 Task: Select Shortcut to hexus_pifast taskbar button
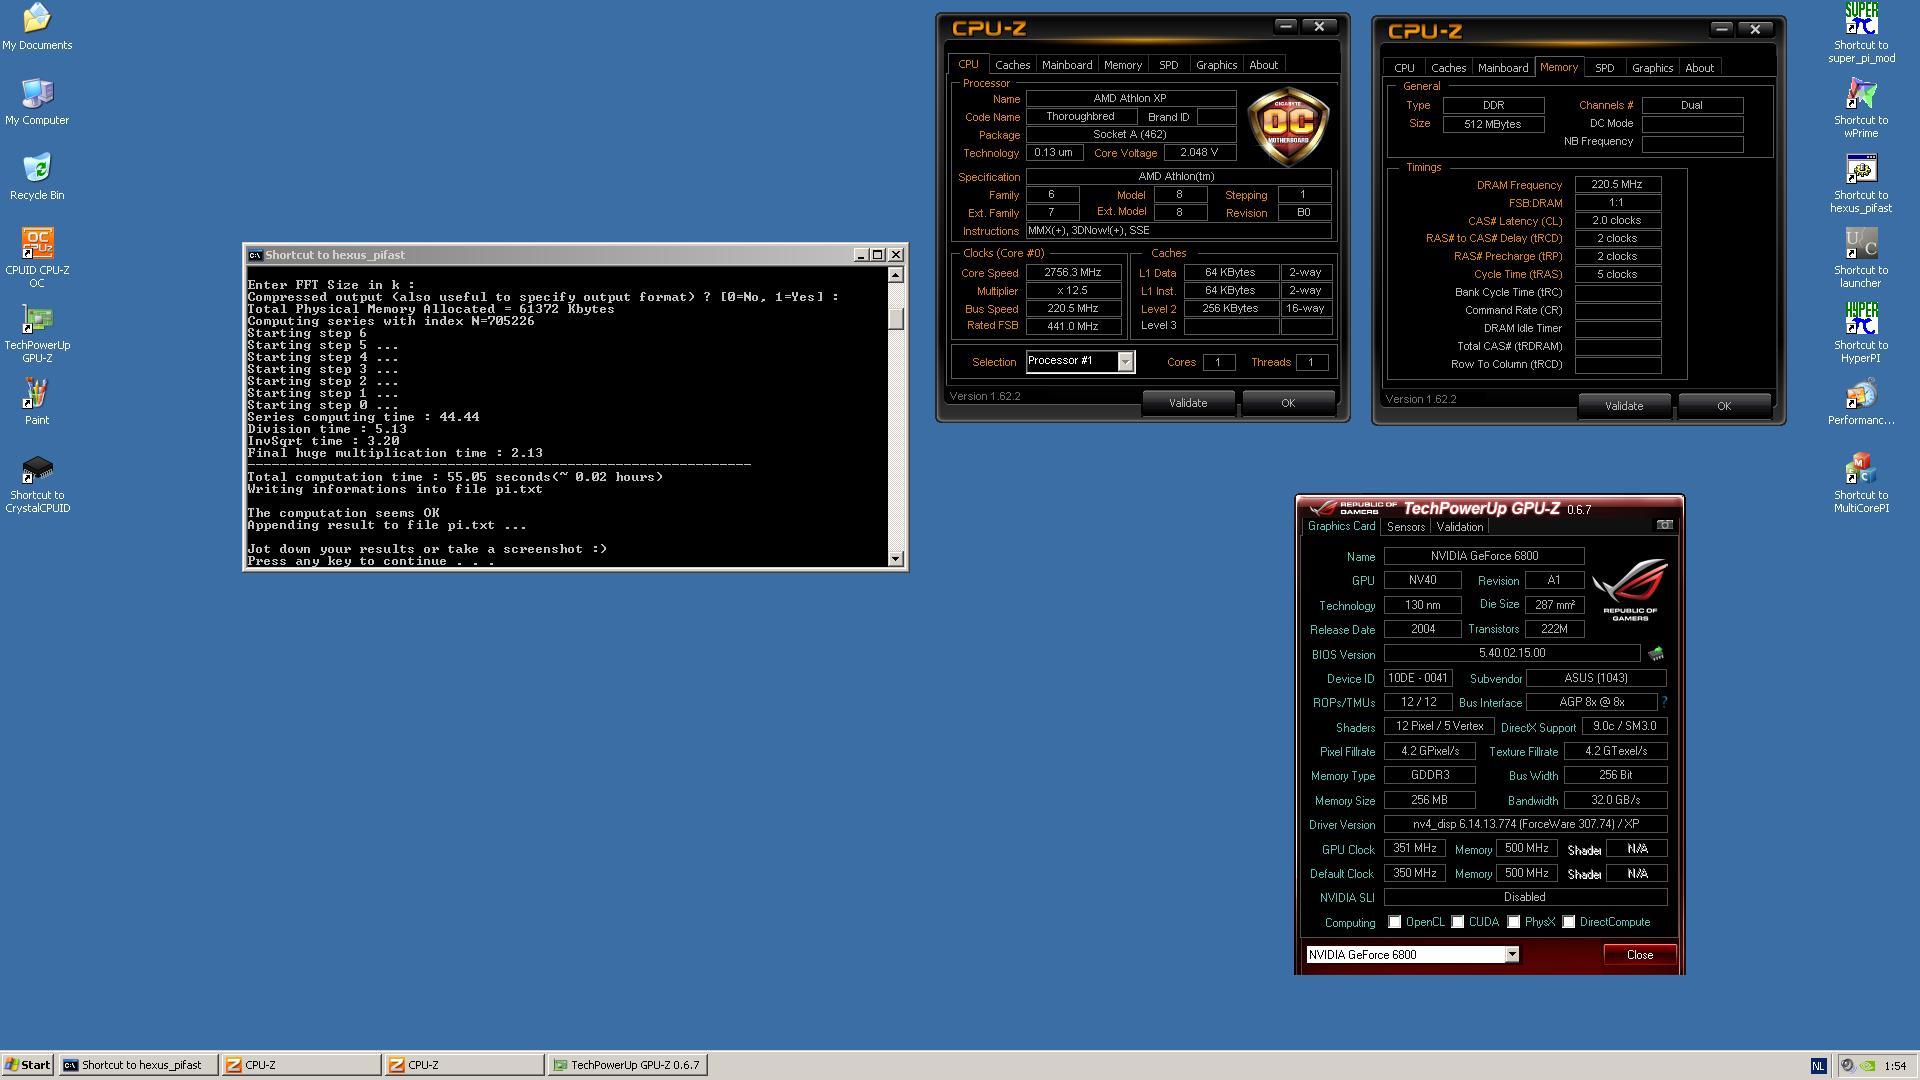(x=138, y=1065)
